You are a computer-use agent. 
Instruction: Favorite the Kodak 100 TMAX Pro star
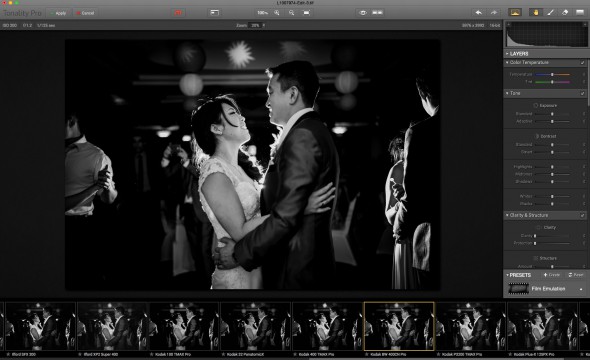click(151, 354)
